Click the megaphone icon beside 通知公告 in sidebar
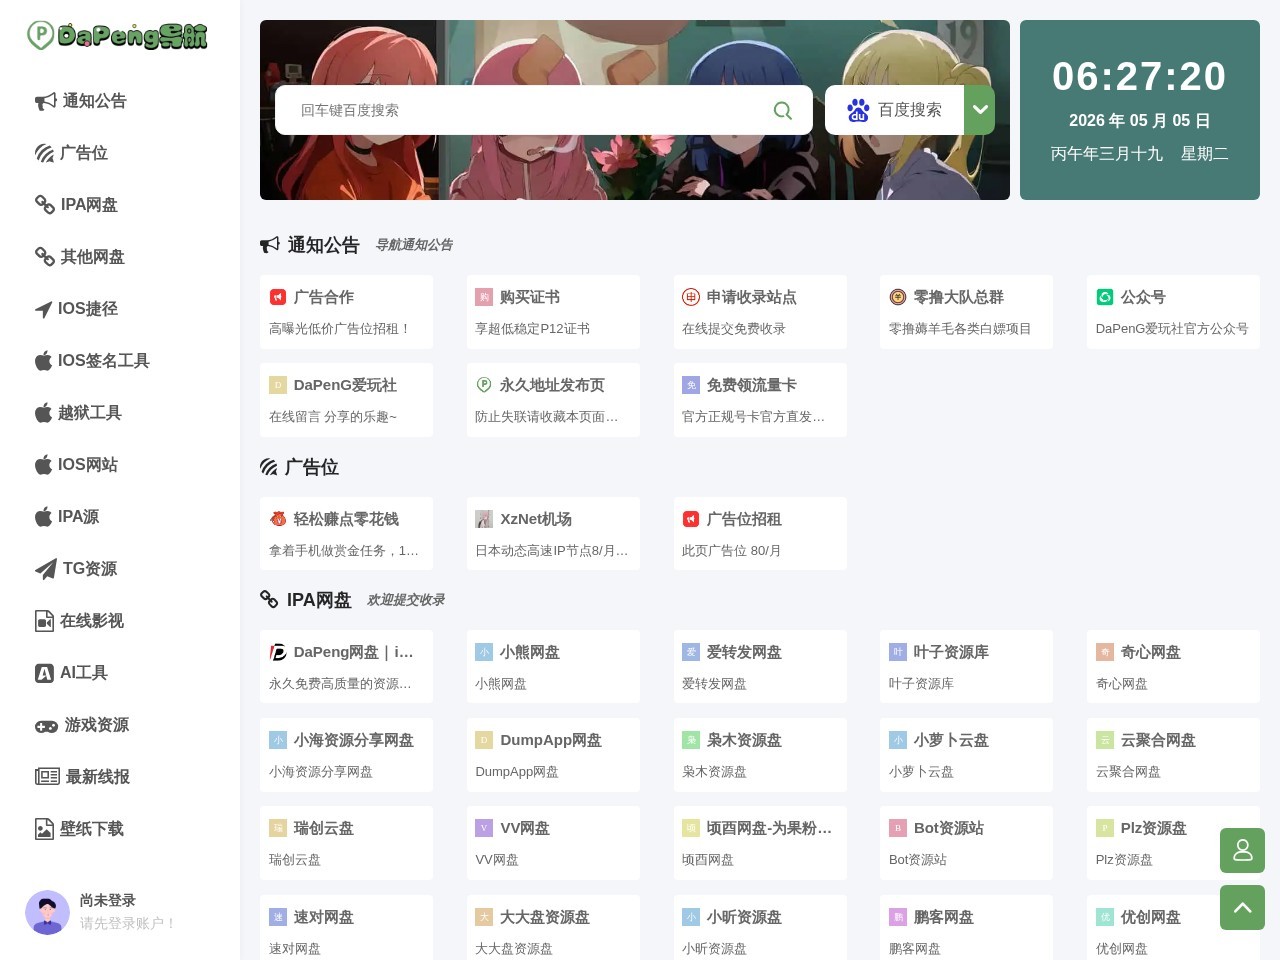The width and height of the screenshot is (1280, 960). [x=46, y=101]
